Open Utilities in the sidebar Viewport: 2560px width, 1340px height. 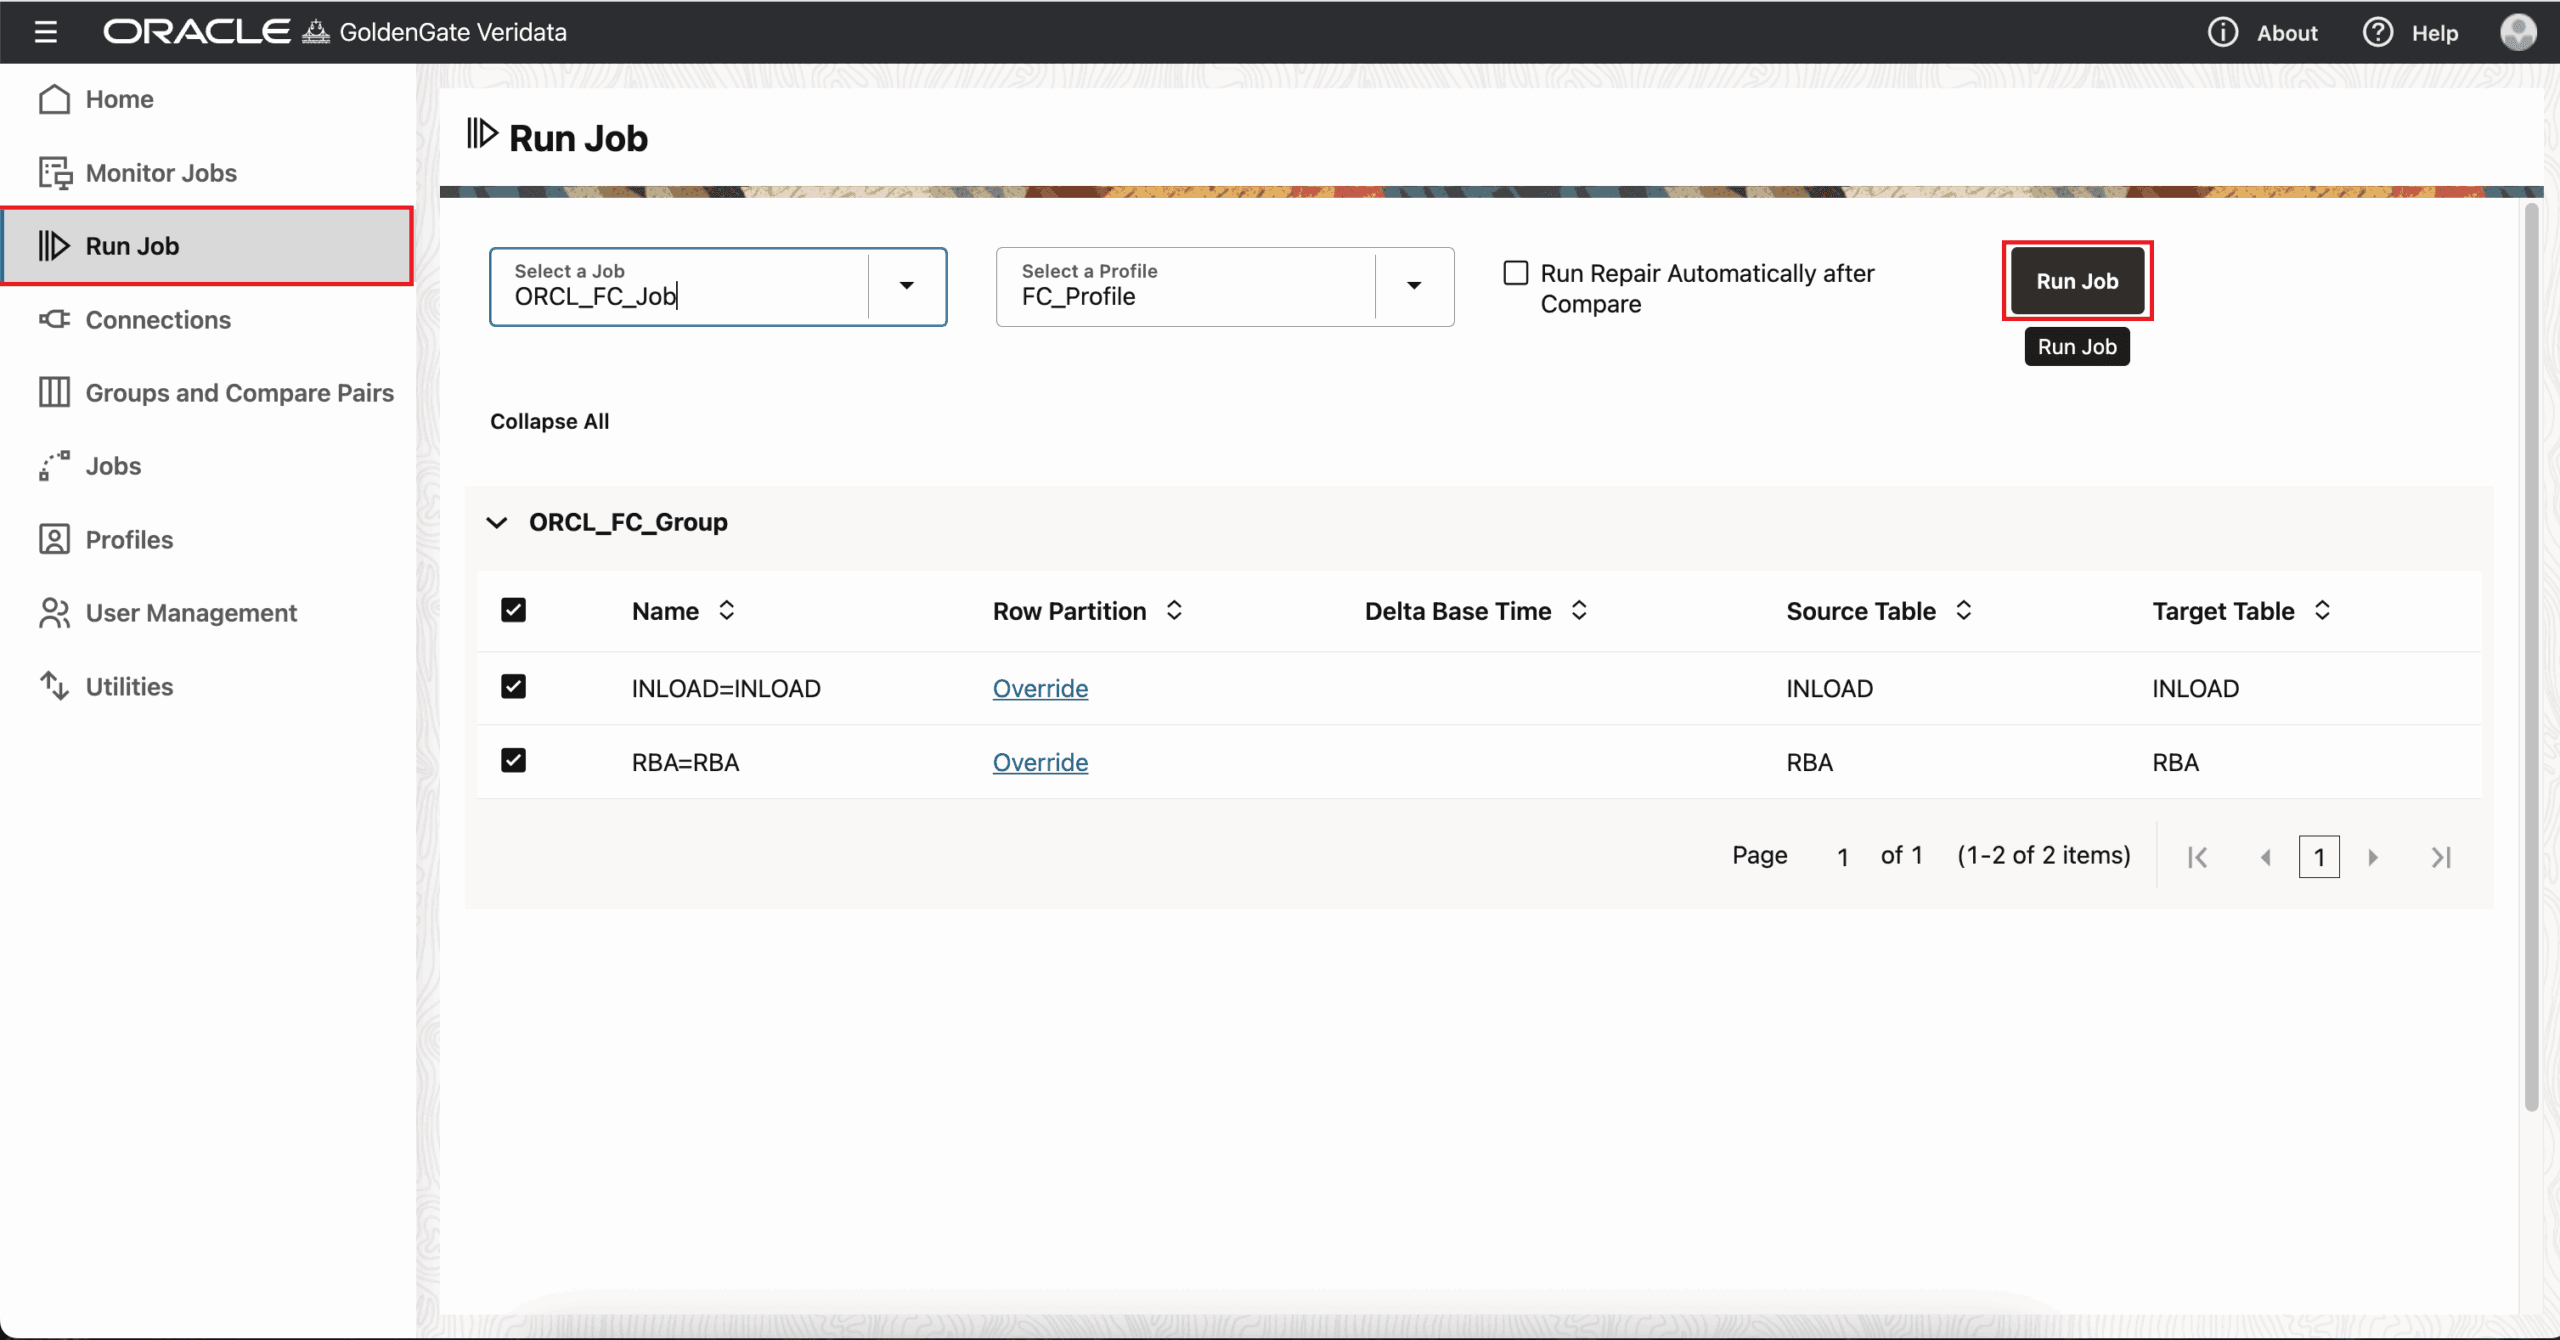[208, 686]
